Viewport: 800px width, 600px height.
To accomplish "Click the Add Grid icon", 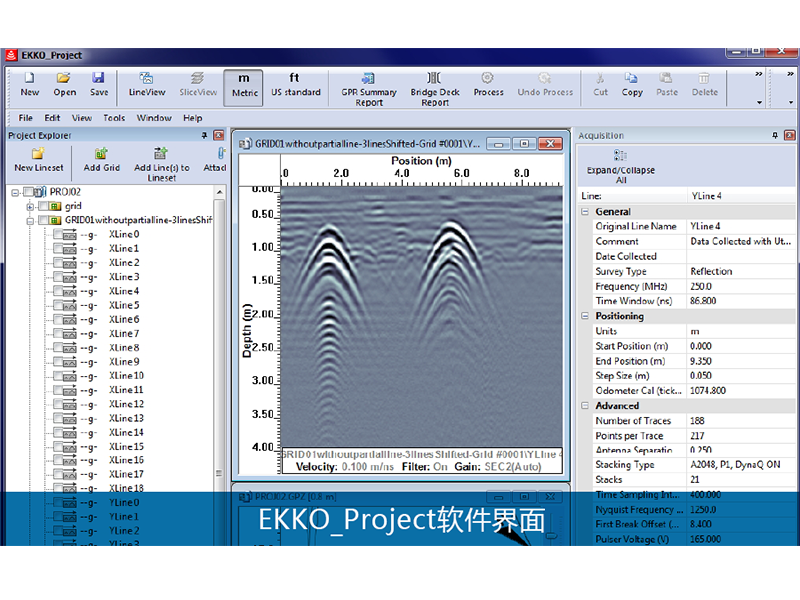I will click(101, 154).
